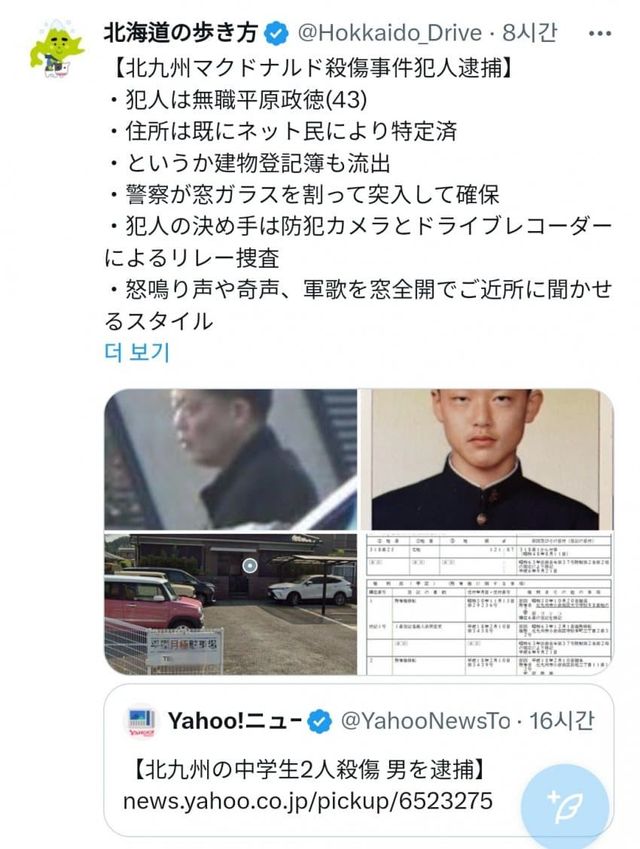The height and width of the screenshot is (849, 640).
Task: Open the 北海道の歩き方 profile avatar
Action: click(x=57, y=50)
